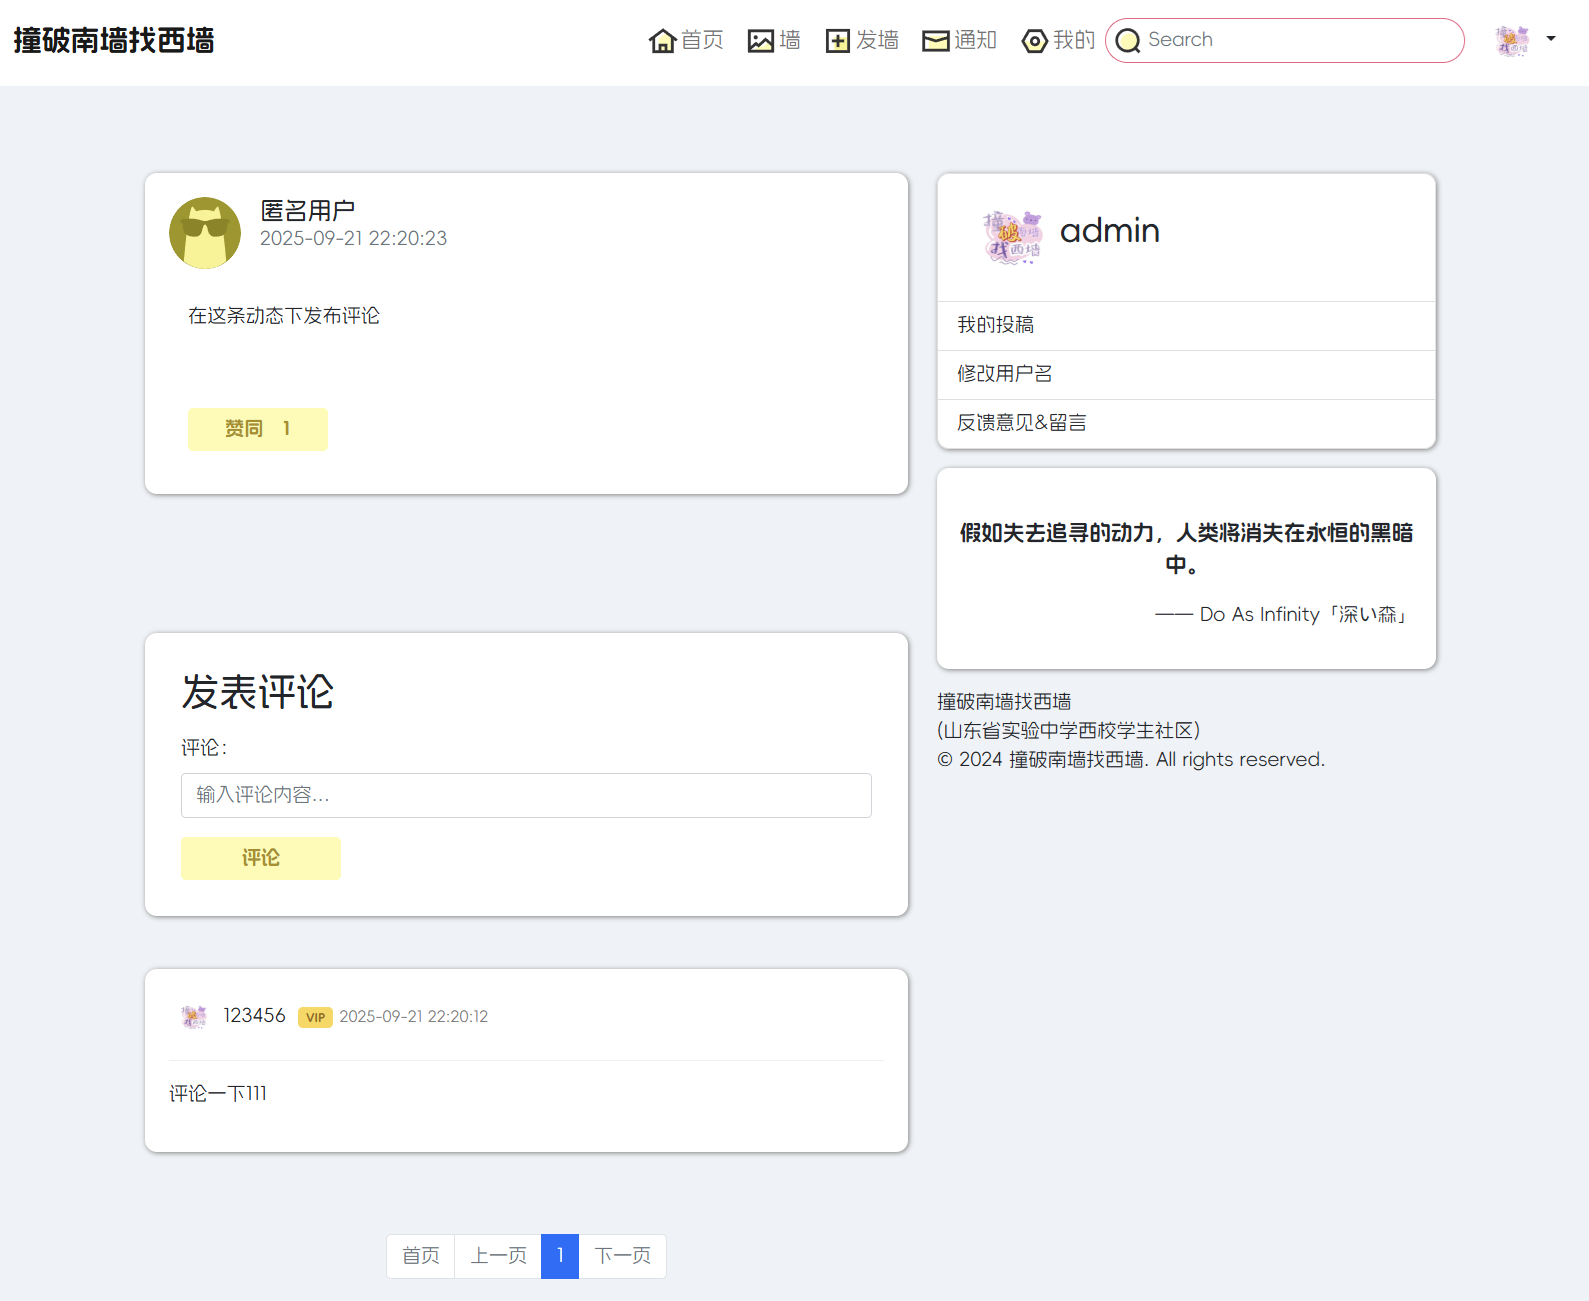Screen dimensions: 1589x1301
Task: Click the wall picture icon
Action: coord(761,41)
